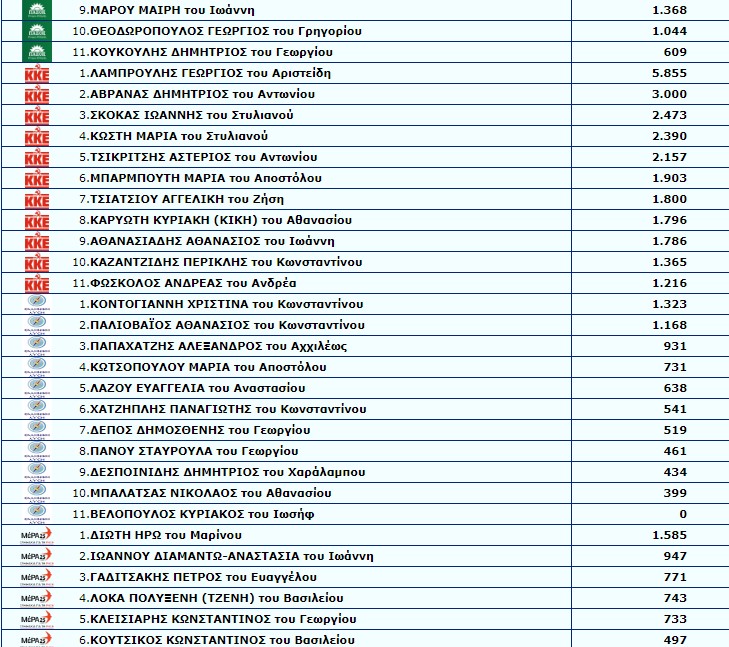
Task: Click the vote count 1.216
Action: [669, 283]
